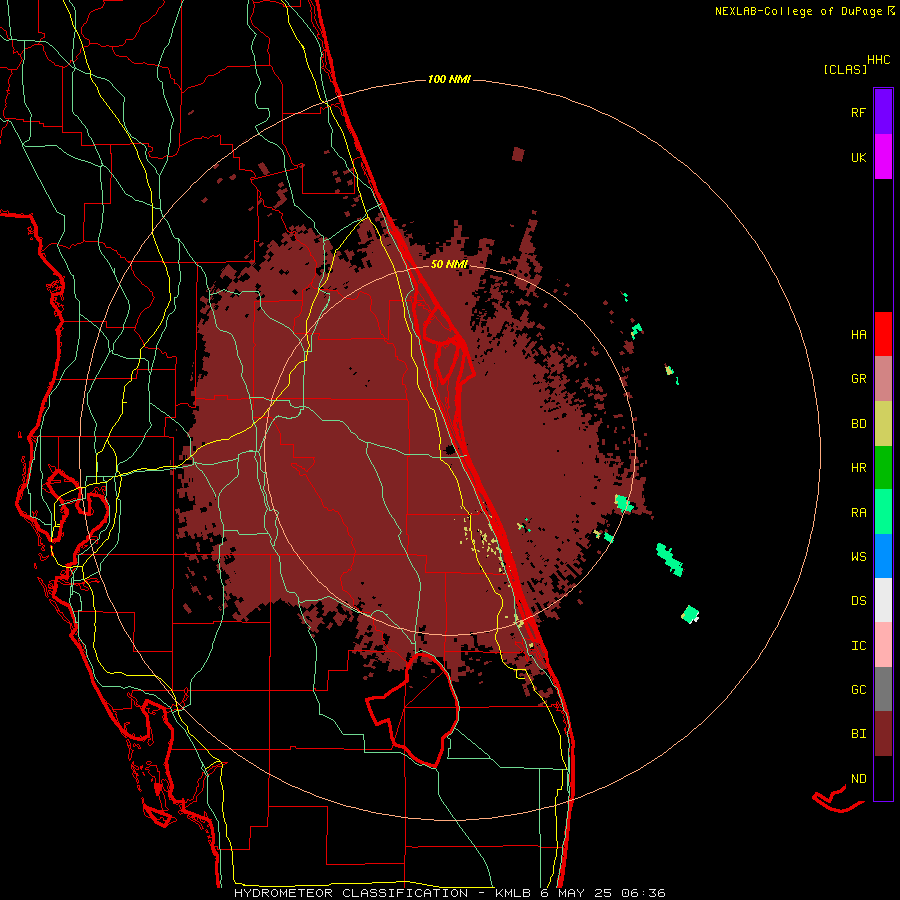Click the HR green legend swatch

tap(883, 468)
